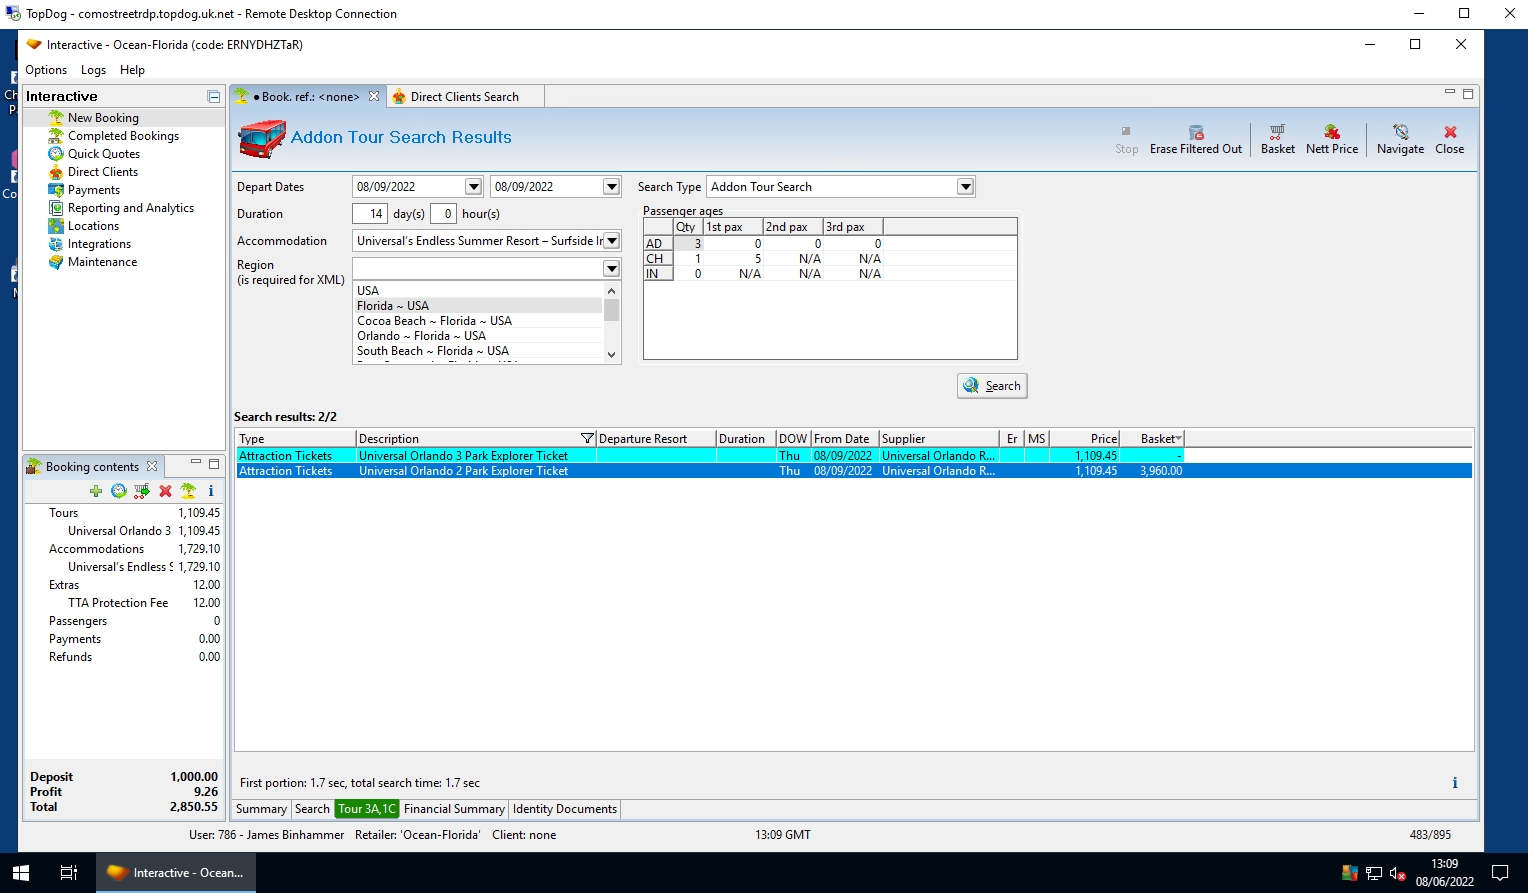Click the Region text input field
Image resolution: width=1528 pixels, height=893 pixels.
[478, 269]
